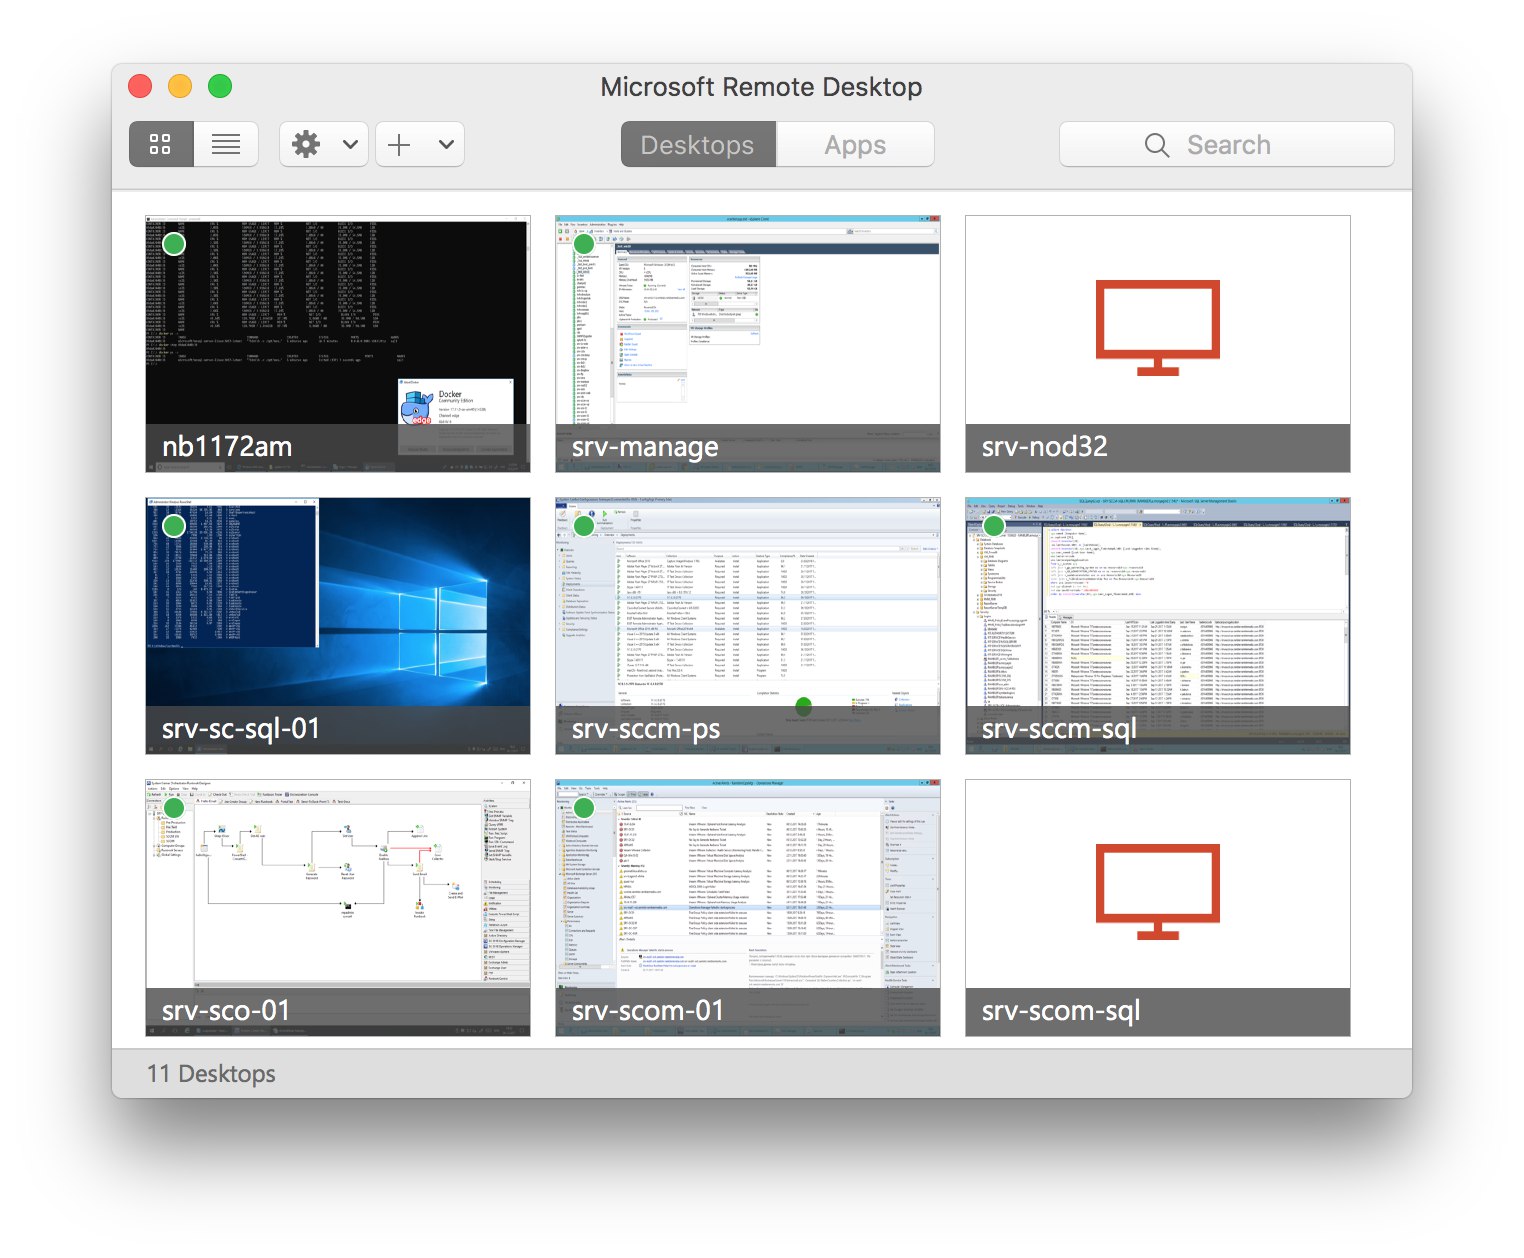
Task: Minimize the window with the yellow button
Action: click(x=180, y=86)
